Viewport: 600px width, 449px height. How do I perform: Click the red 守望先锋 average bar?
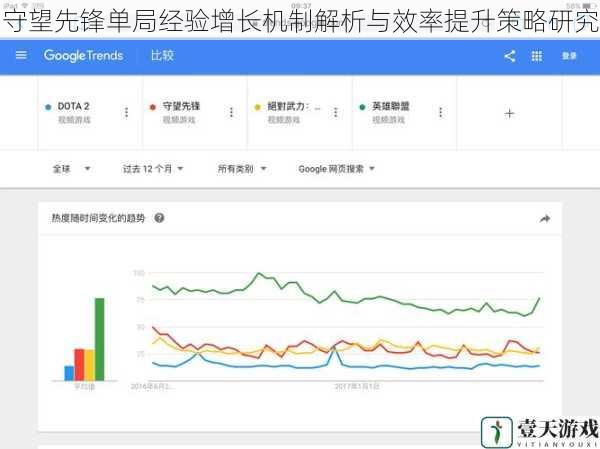tap(79, 365)
